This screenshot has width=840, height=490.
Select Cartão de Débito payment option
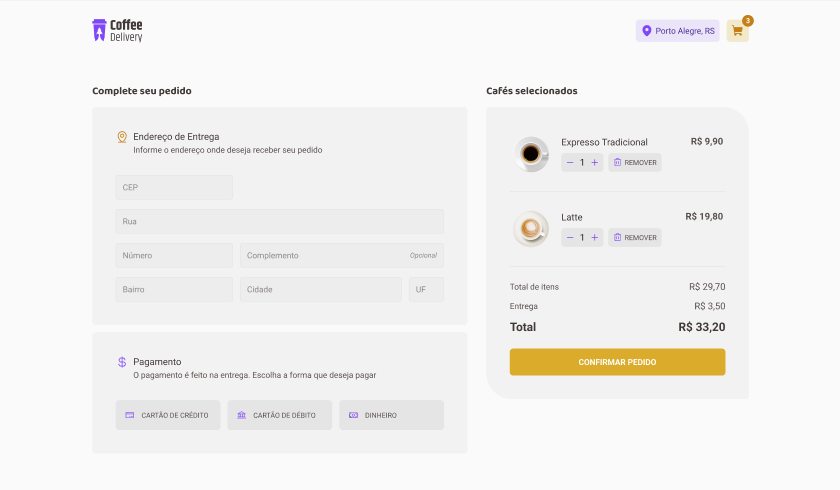pos(280,415)
